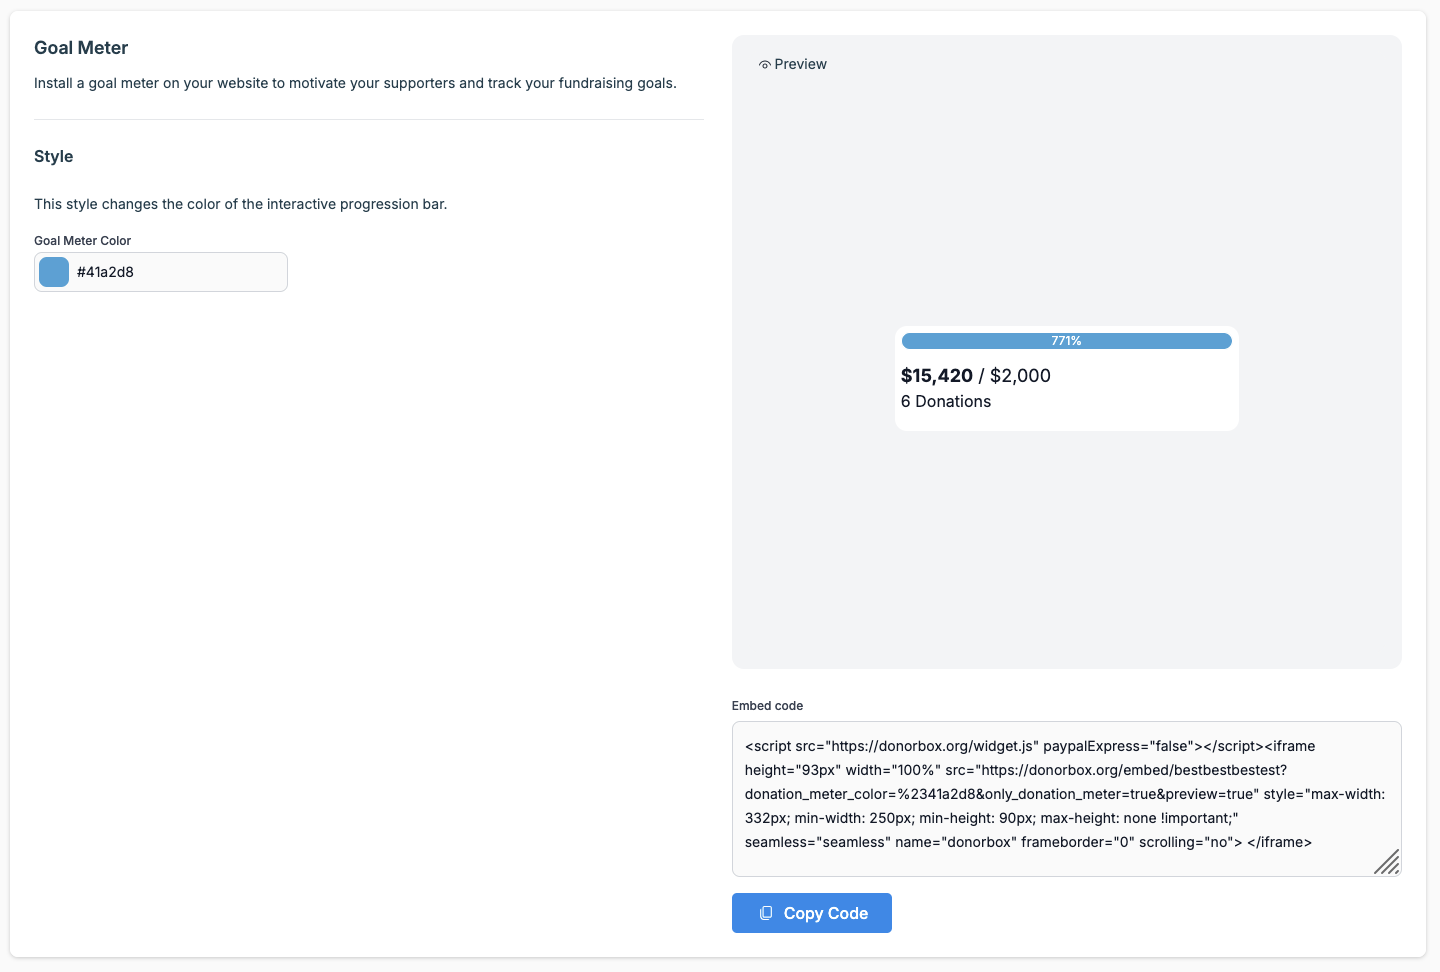Click the progression bar style description text
1440x972 pixels.
coord(240,204)
